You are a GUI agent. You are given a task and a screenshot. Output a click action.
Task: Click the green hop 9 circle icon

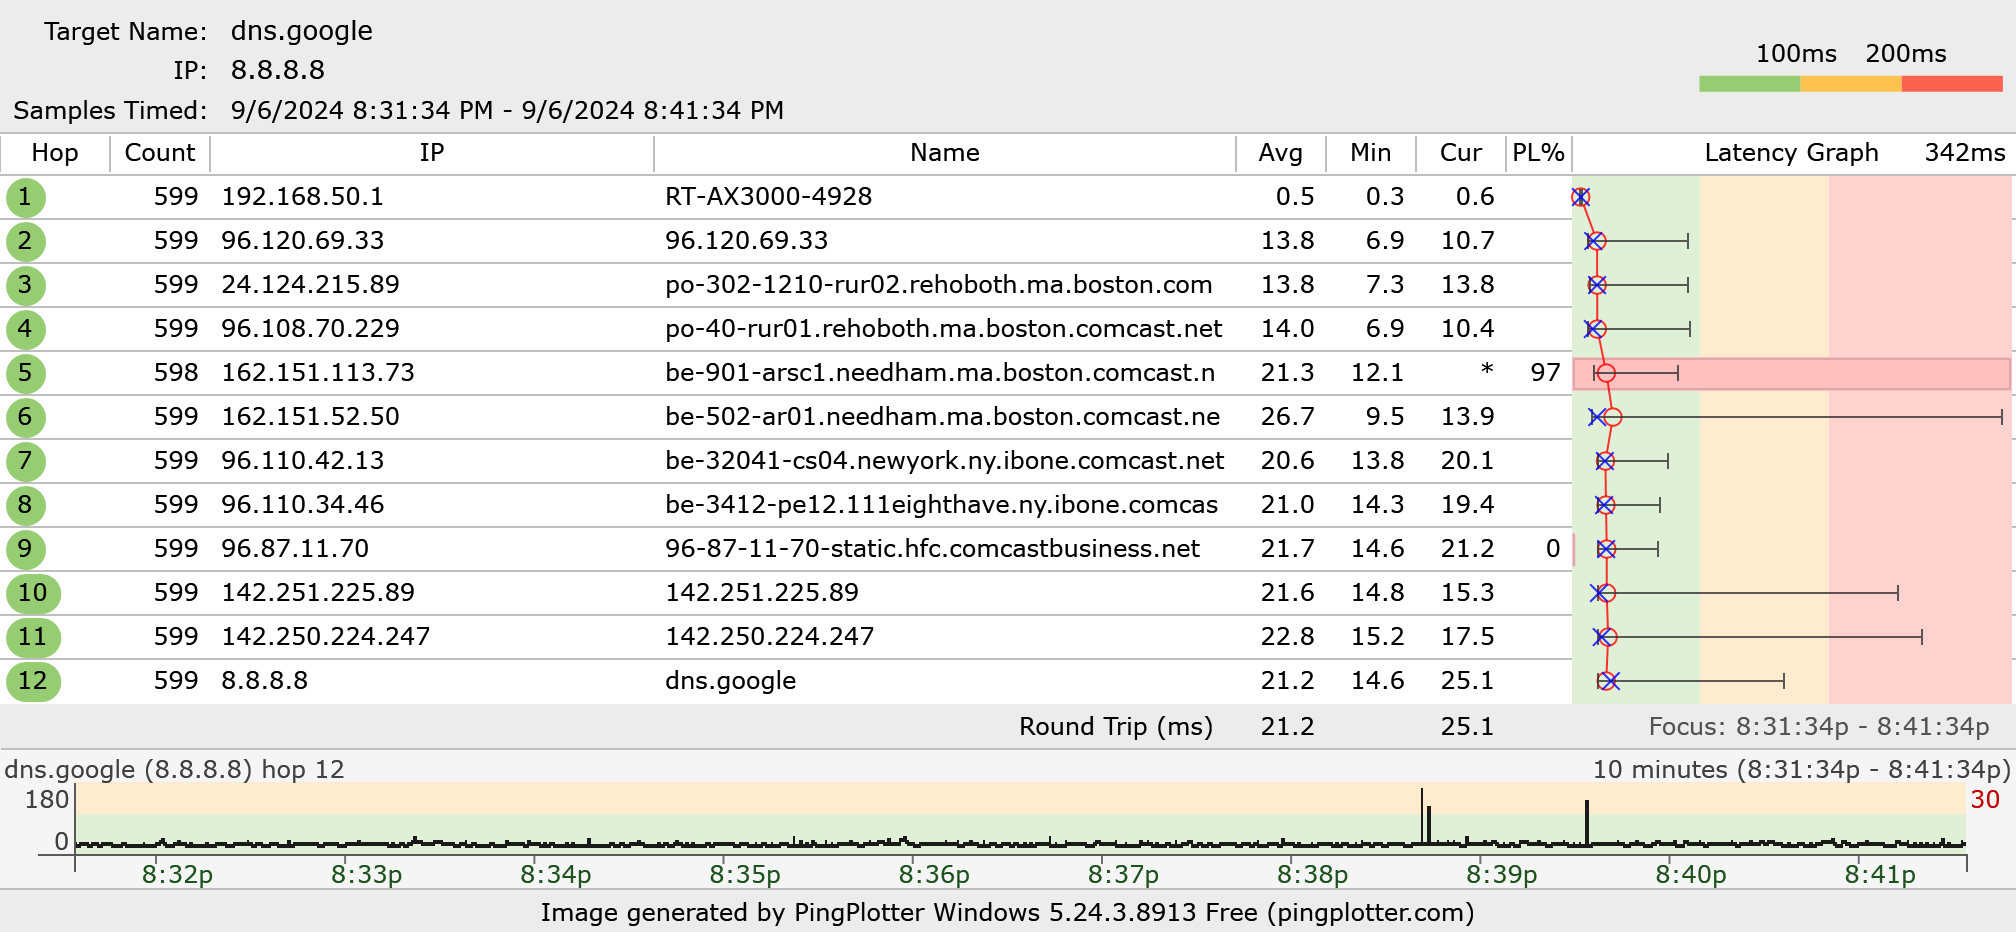tap(25, 549)
